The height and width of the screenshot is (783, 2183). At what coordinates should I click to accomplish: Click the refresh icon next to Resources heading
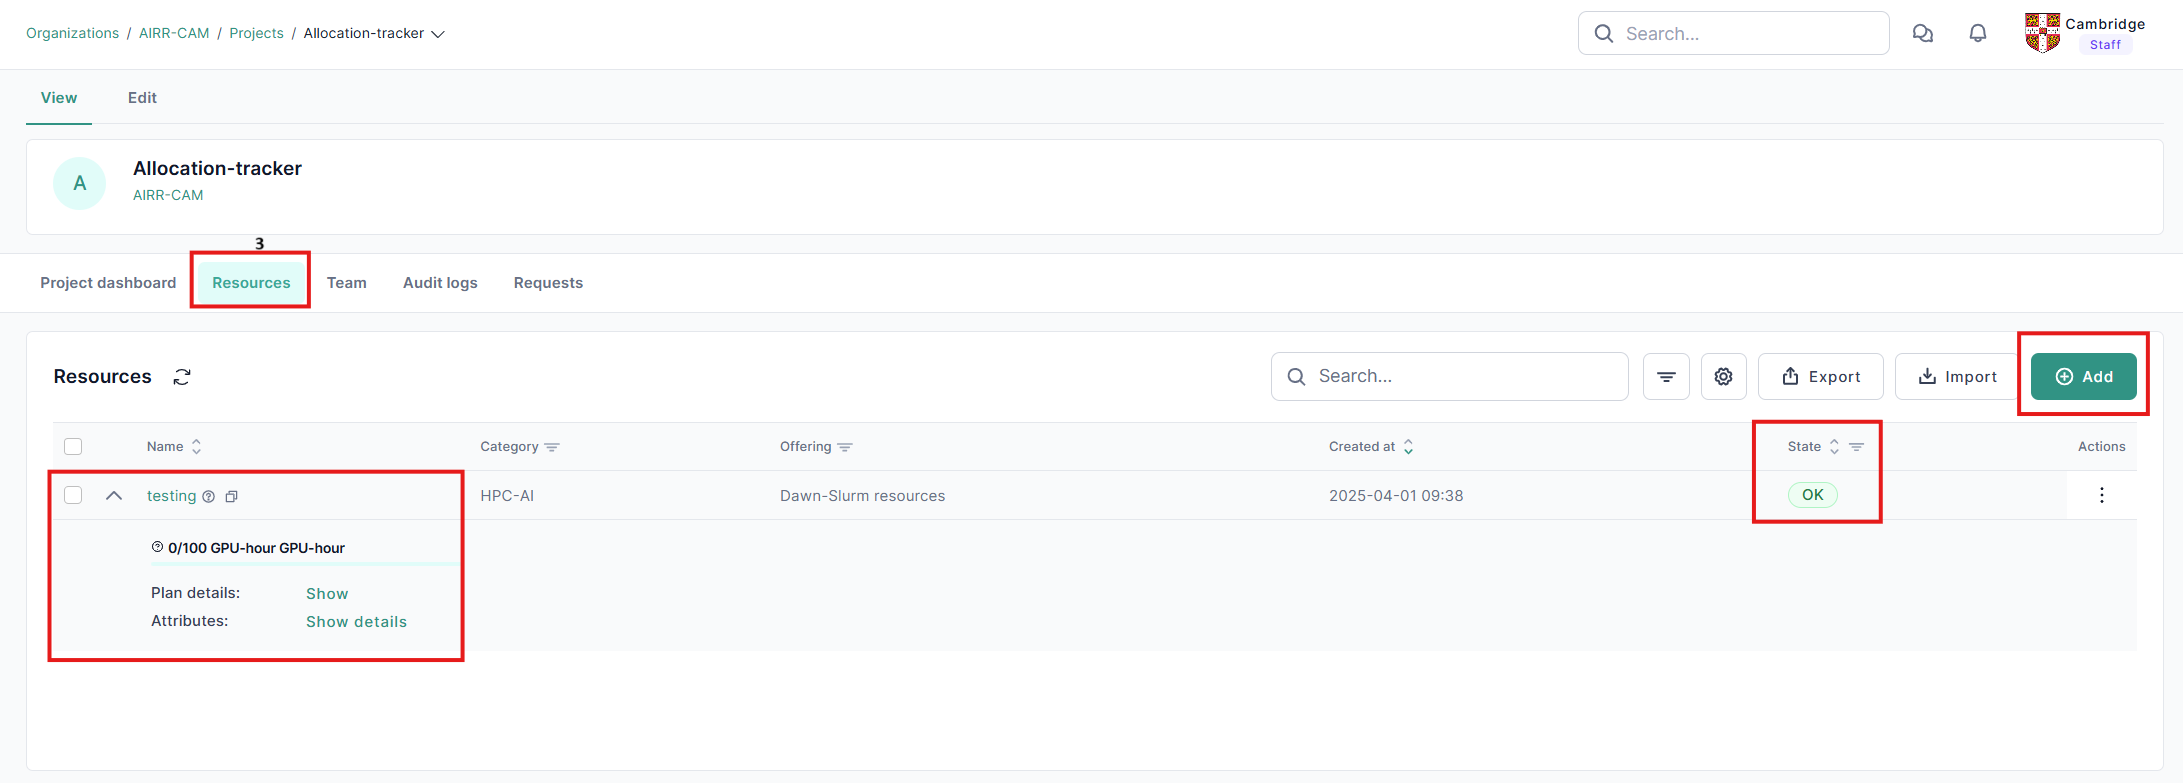(182, 377)
